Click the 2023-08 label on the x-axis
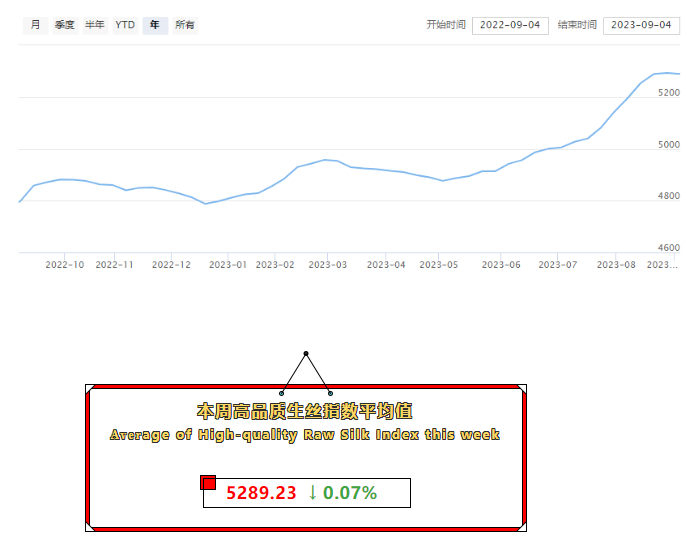 (x=616, y=265)
